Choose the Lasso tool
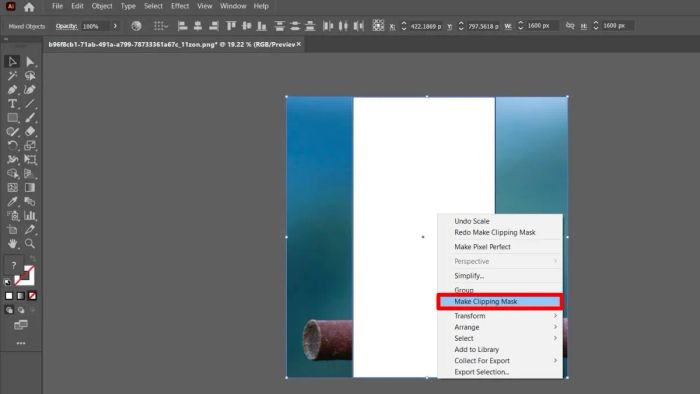Image resolution: width=700 pixels, height=394 pixels. pos(30,75)
